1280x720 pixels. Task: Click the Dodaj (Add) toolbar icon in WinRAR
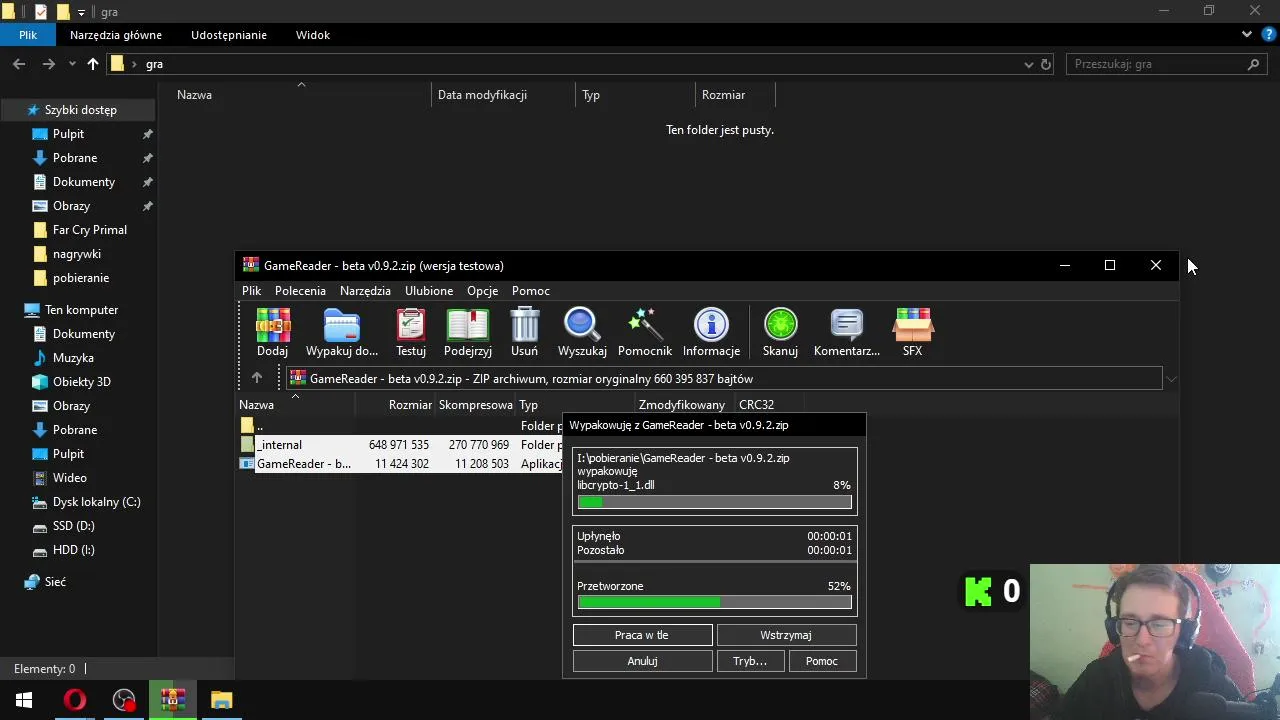pos(272,333)
